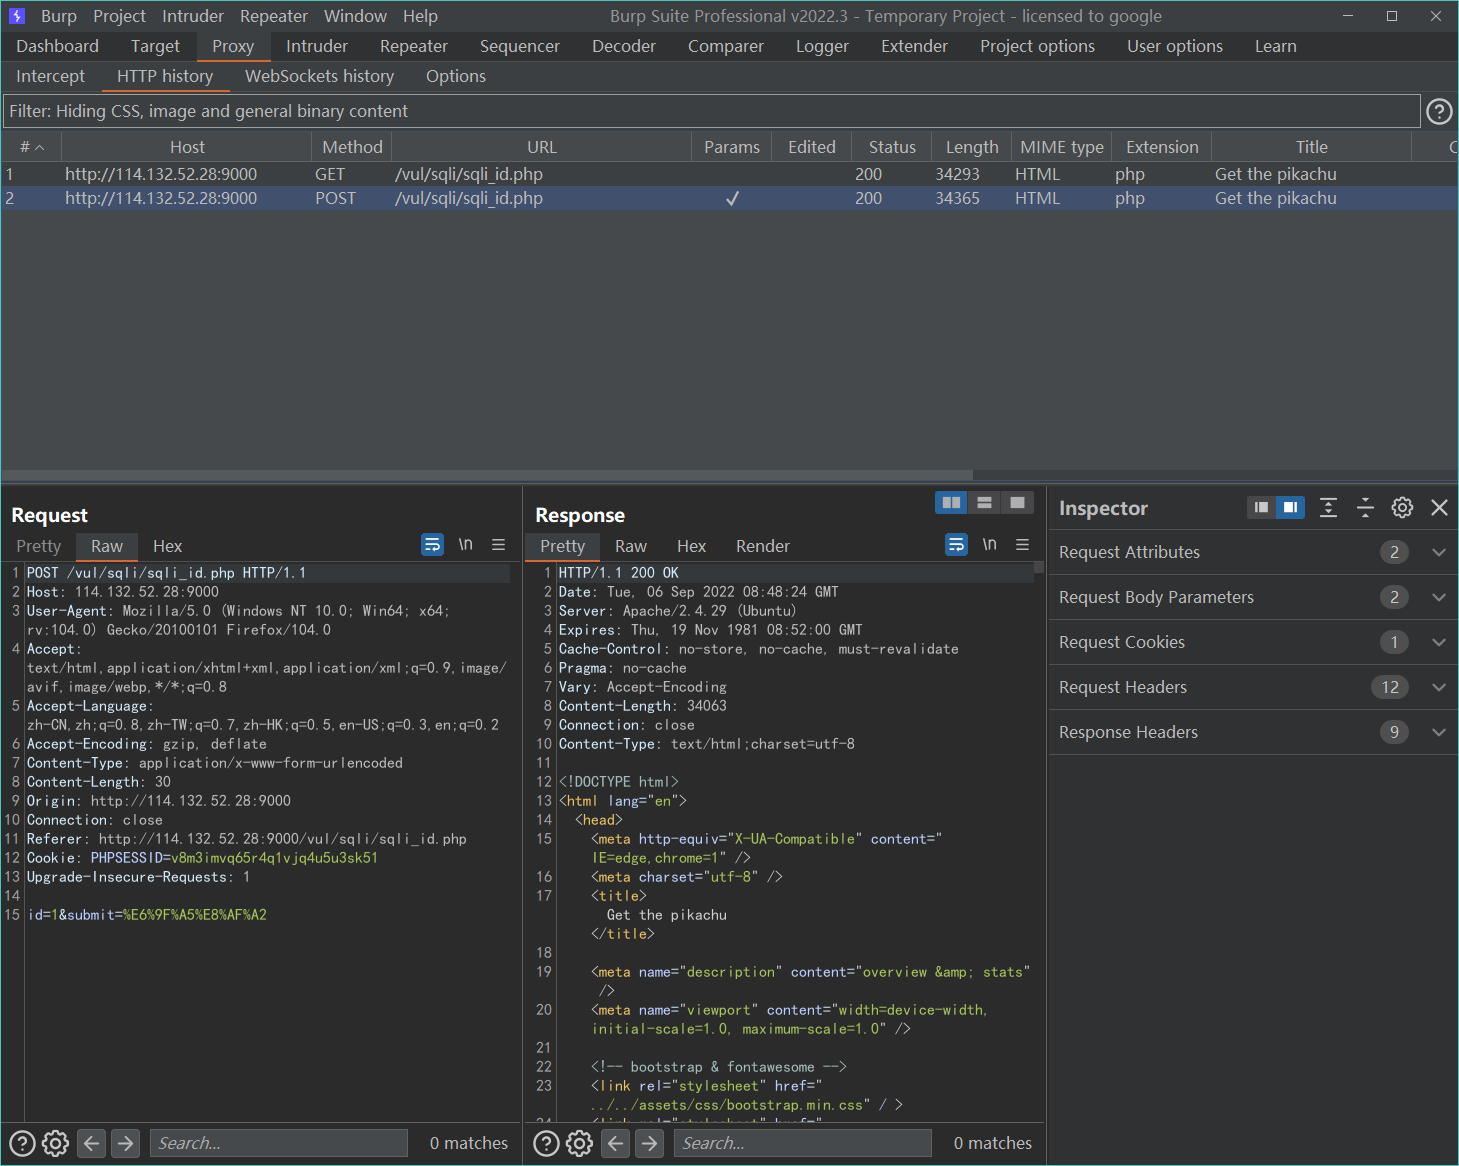
Task: Click Request search input field
Action: [x=278, y=1143]
